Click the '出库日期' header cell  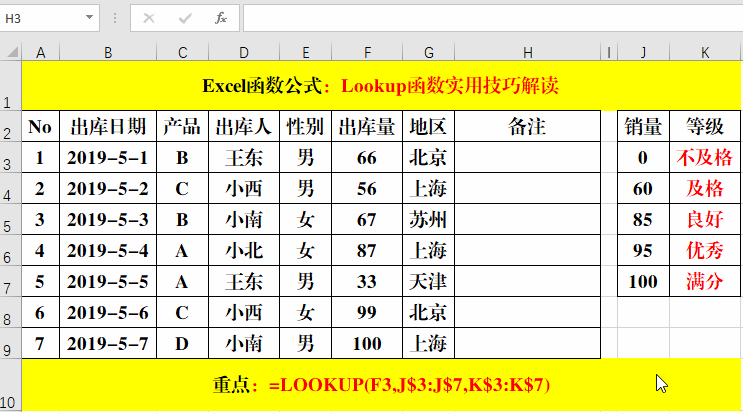click(108, 127)
